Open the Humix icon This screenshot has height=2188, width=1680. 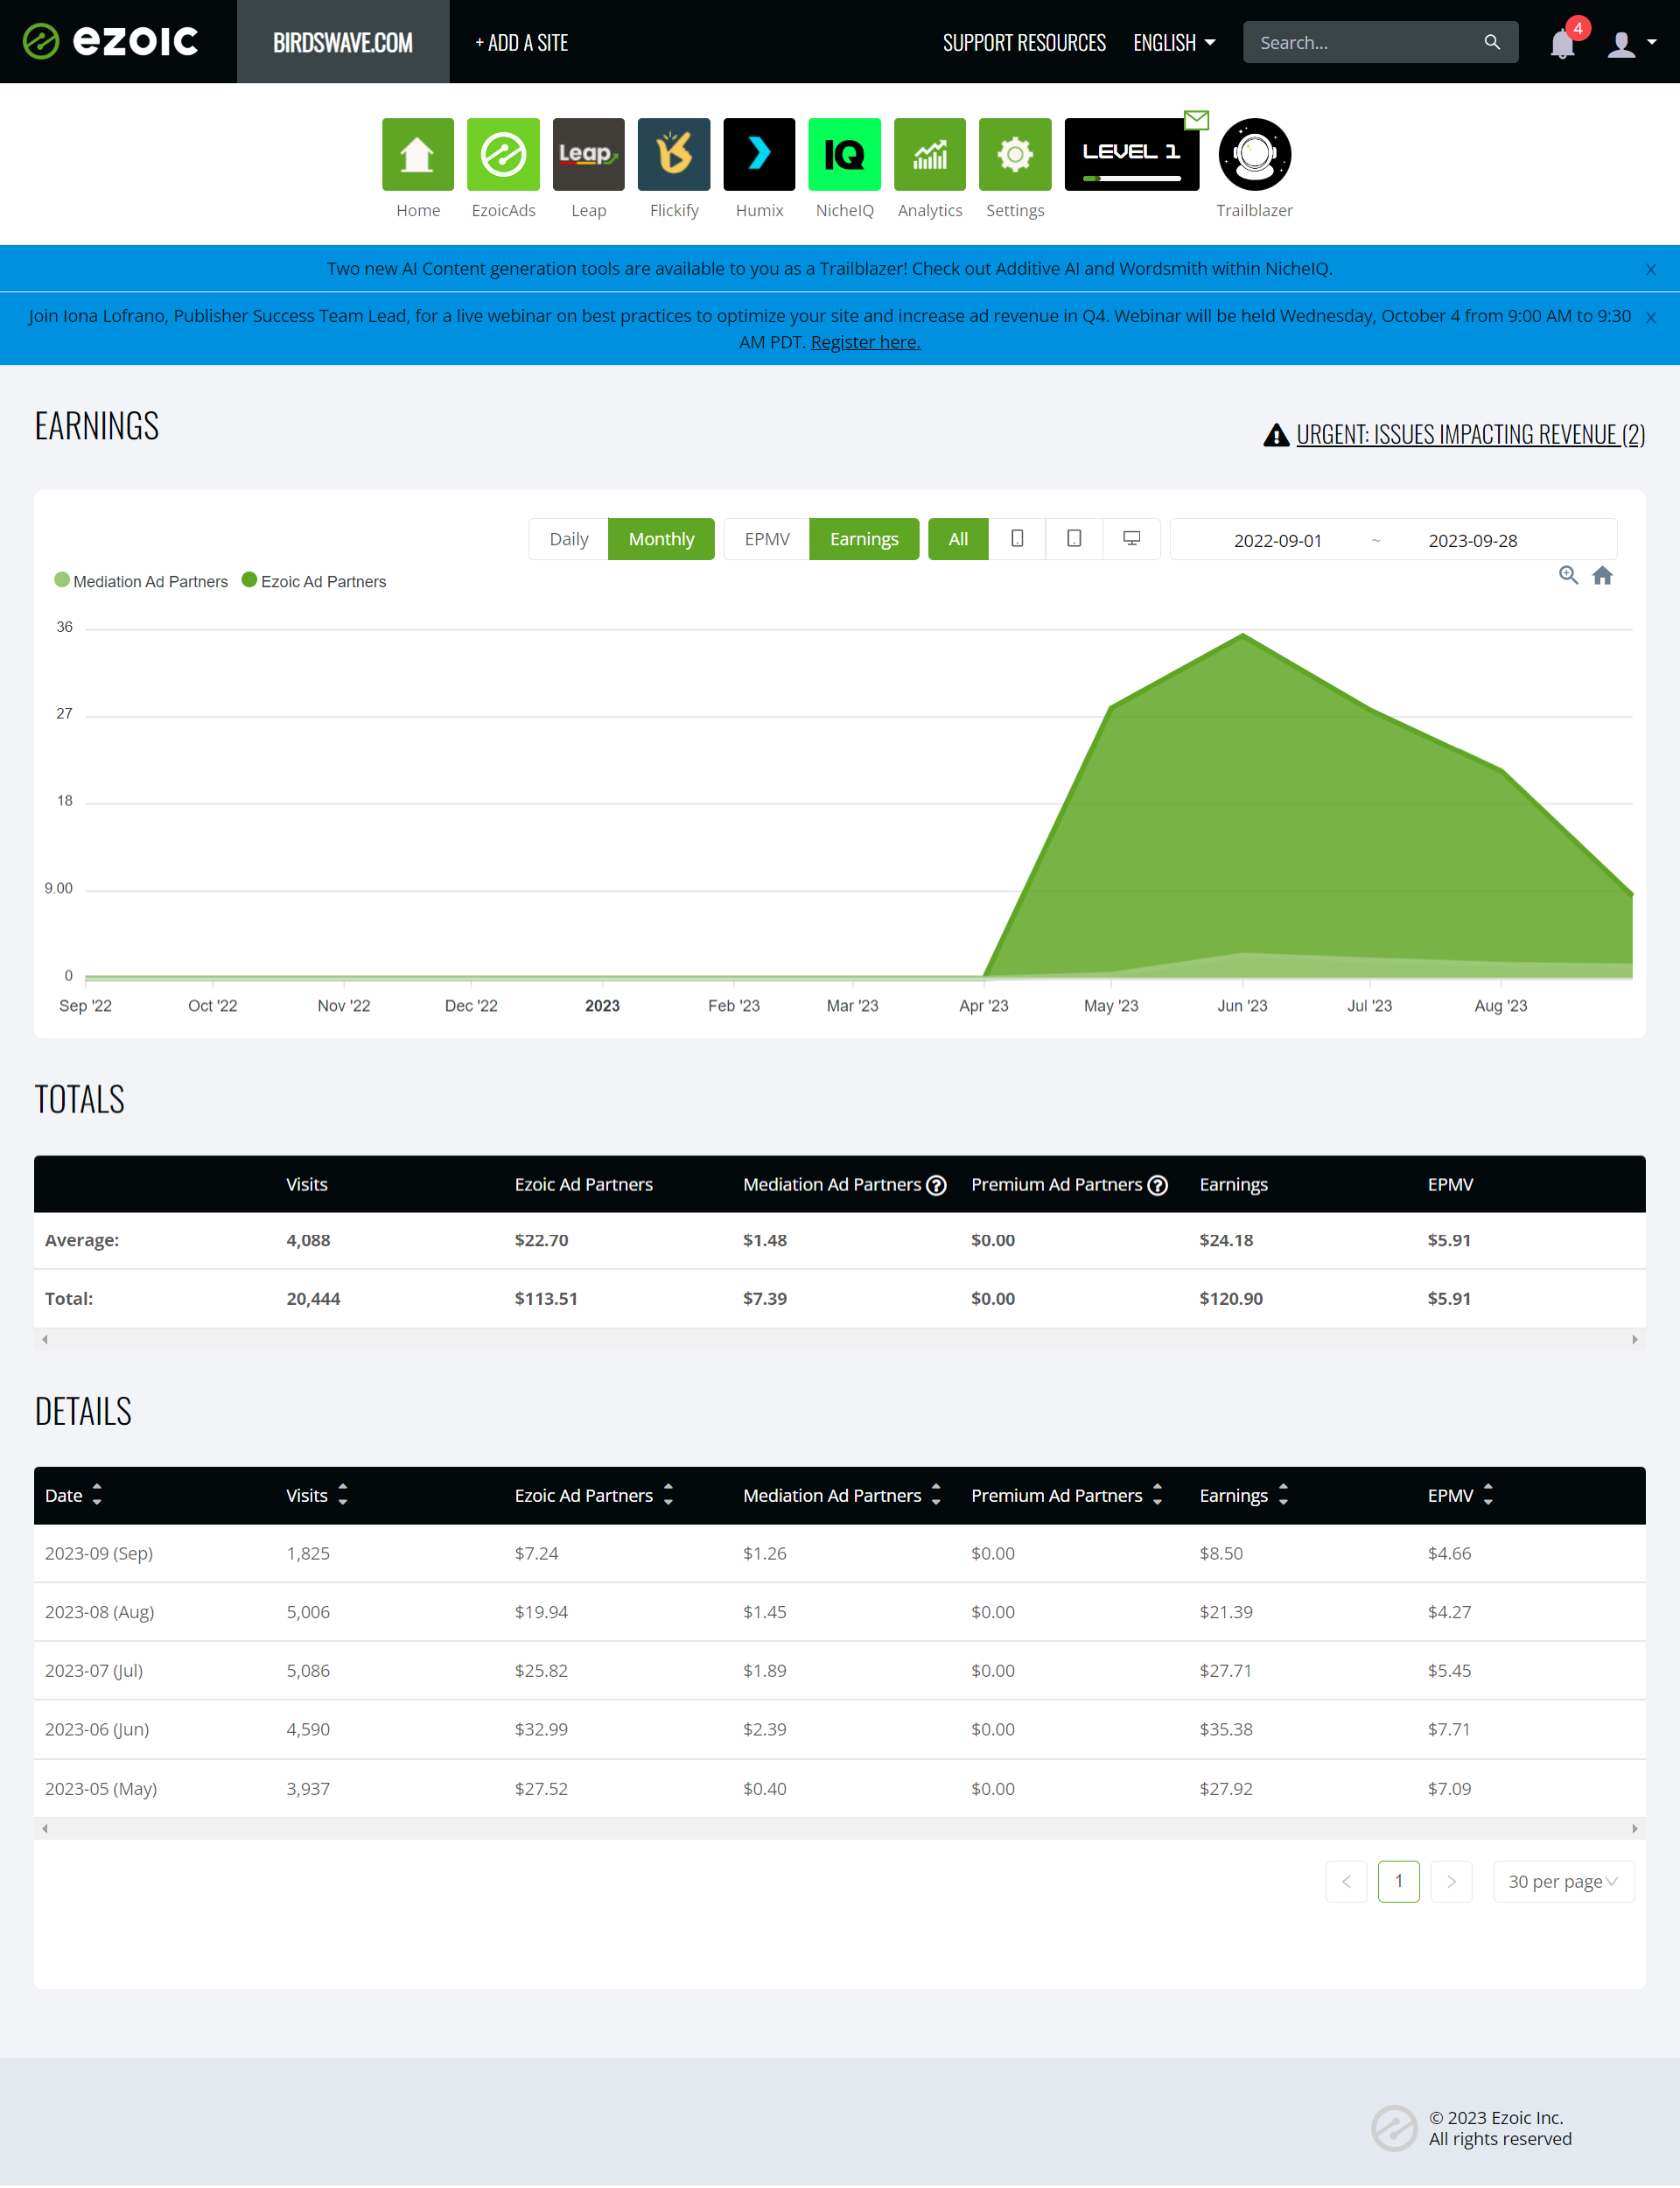click(x=759, y=154)
